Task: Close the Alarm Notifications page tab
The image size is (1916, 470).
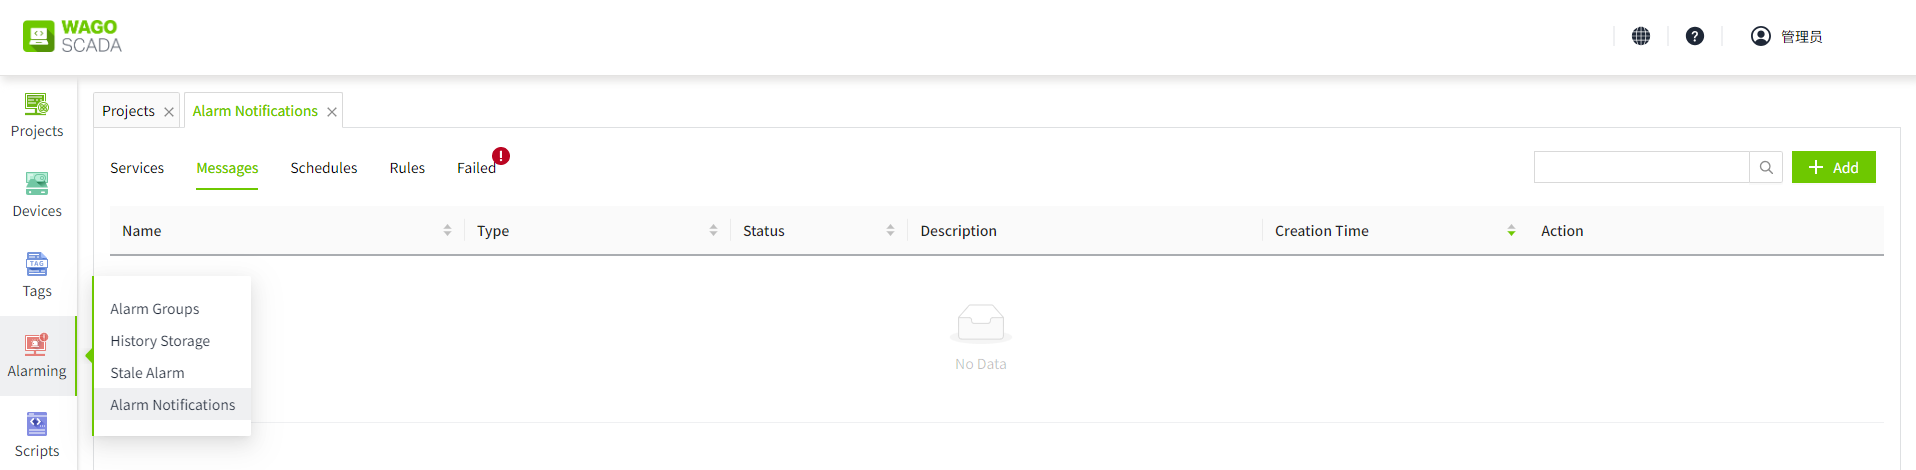Action: pyautogui.click(x=332, y=112)
